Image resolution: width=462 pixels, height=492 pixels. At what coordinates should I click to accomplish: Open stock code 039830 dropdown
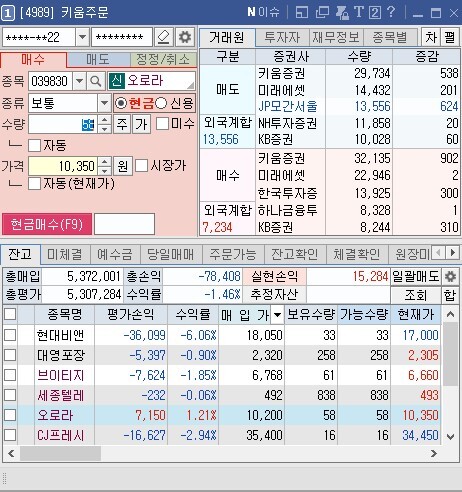(79, 81)
